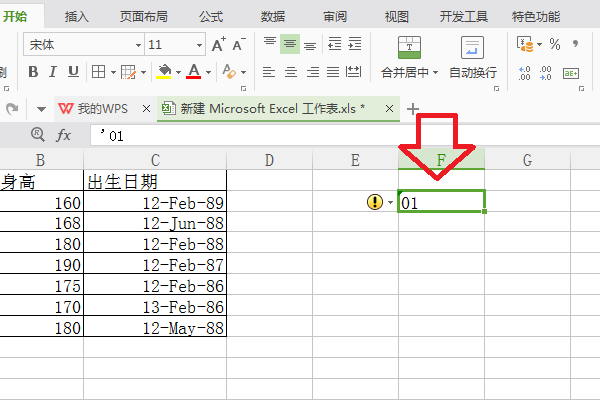Align text left horizontally
The height and width of the screenshot is (400, 600).
tap(269, 72)
